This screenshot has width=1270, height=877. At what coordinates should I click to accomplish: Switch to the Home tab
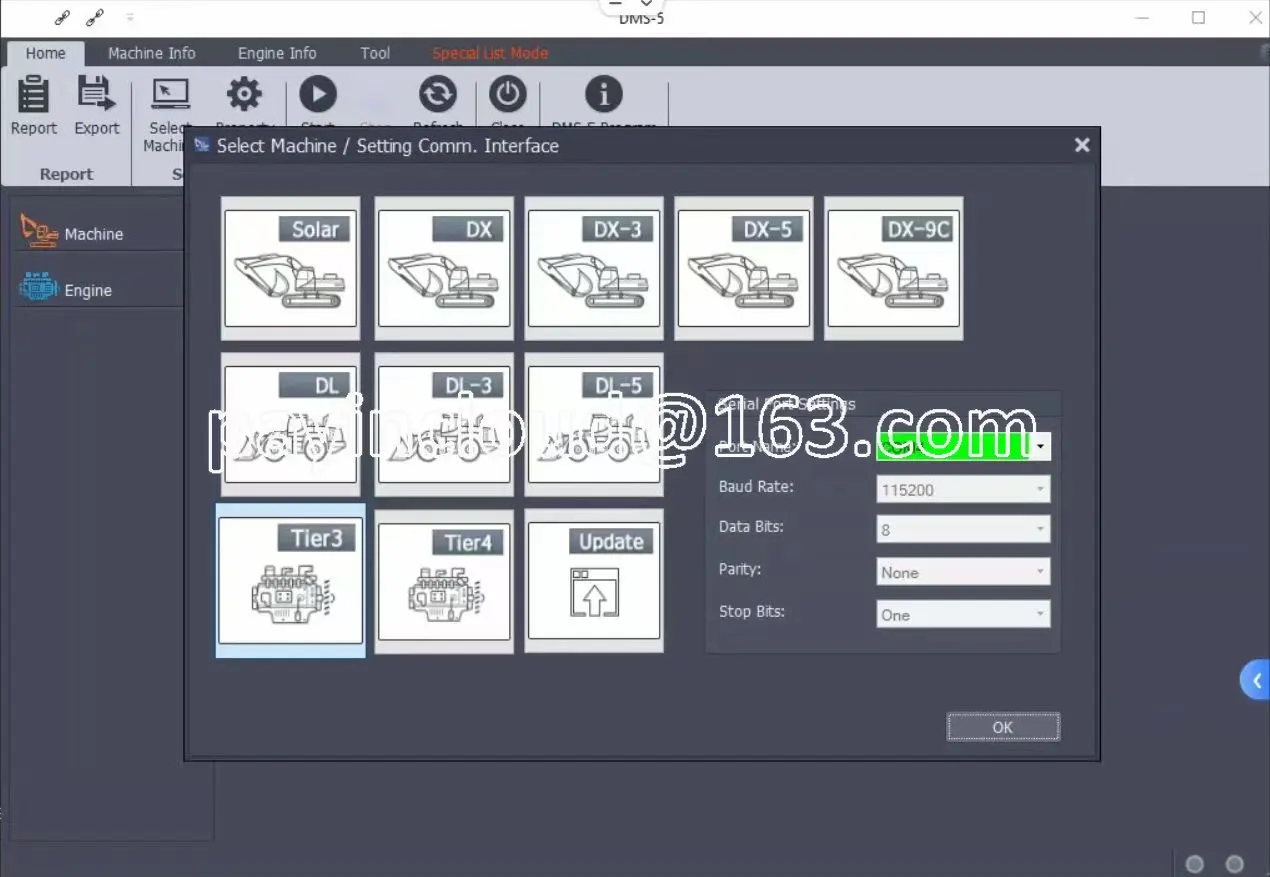[x=46, y=53]
